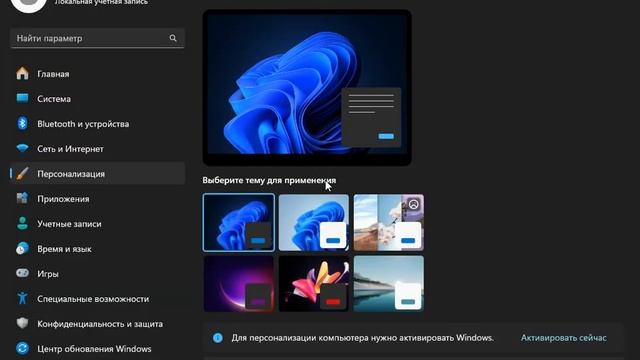Screen dimensions: 640x360
Task: Click the Найти параметр search field
Action: [97, 38]
